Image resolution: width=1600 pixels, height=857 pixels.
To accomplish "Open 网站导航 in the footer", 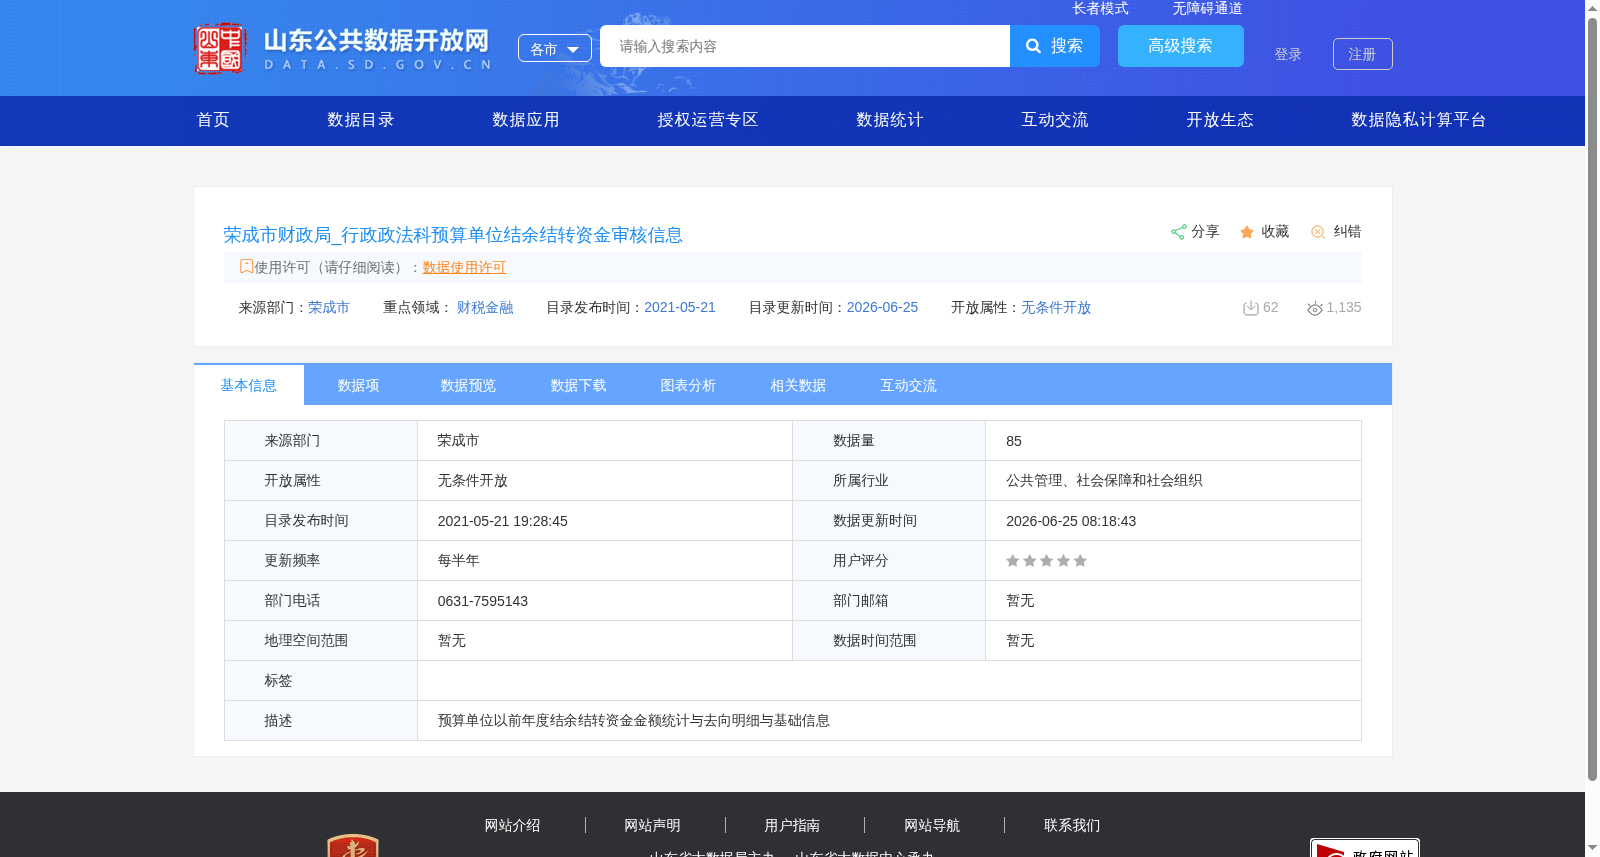I will (932, 825).
